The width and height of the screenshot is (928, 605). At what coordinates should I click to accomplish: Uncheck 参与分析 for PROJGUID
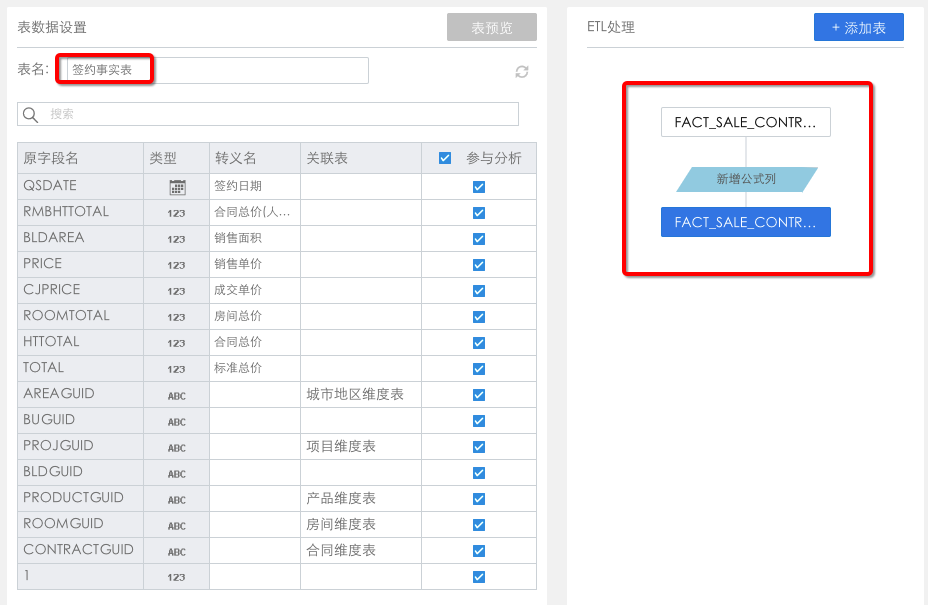pos(479,448)
